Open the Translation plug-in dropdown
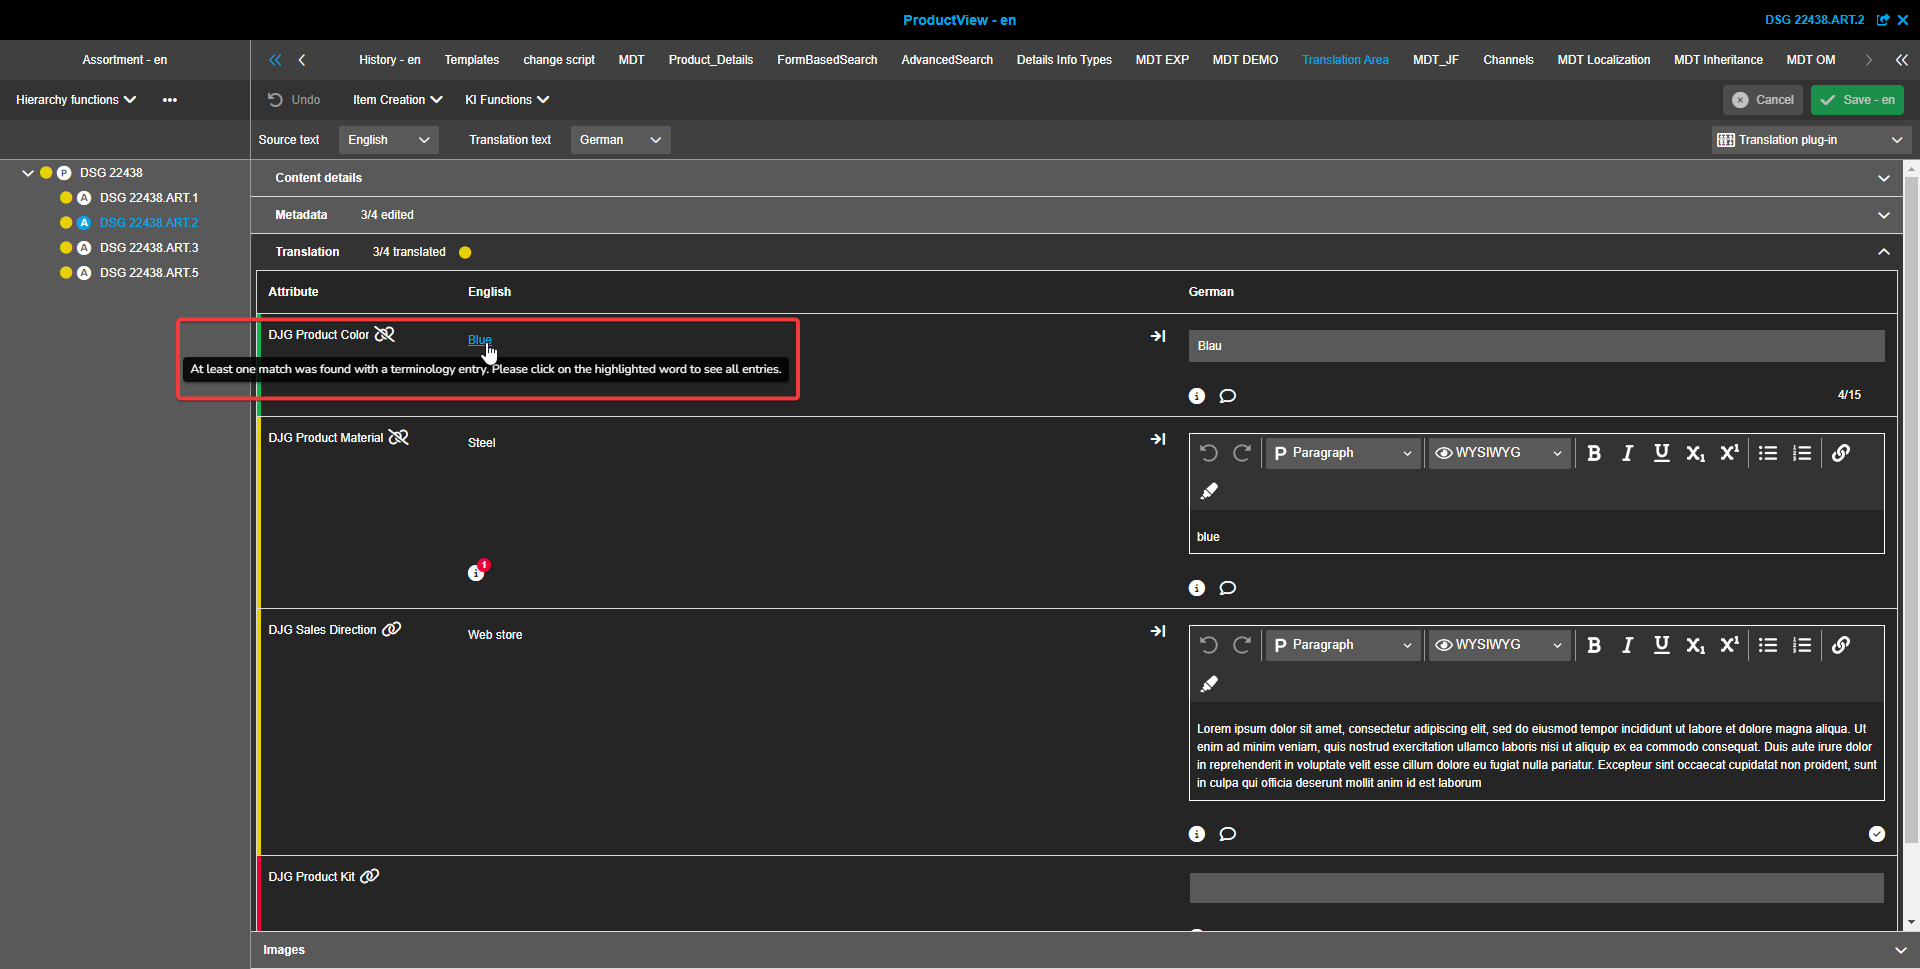The width and height of the screenshot is (1920, 969). pos(1810,140)
